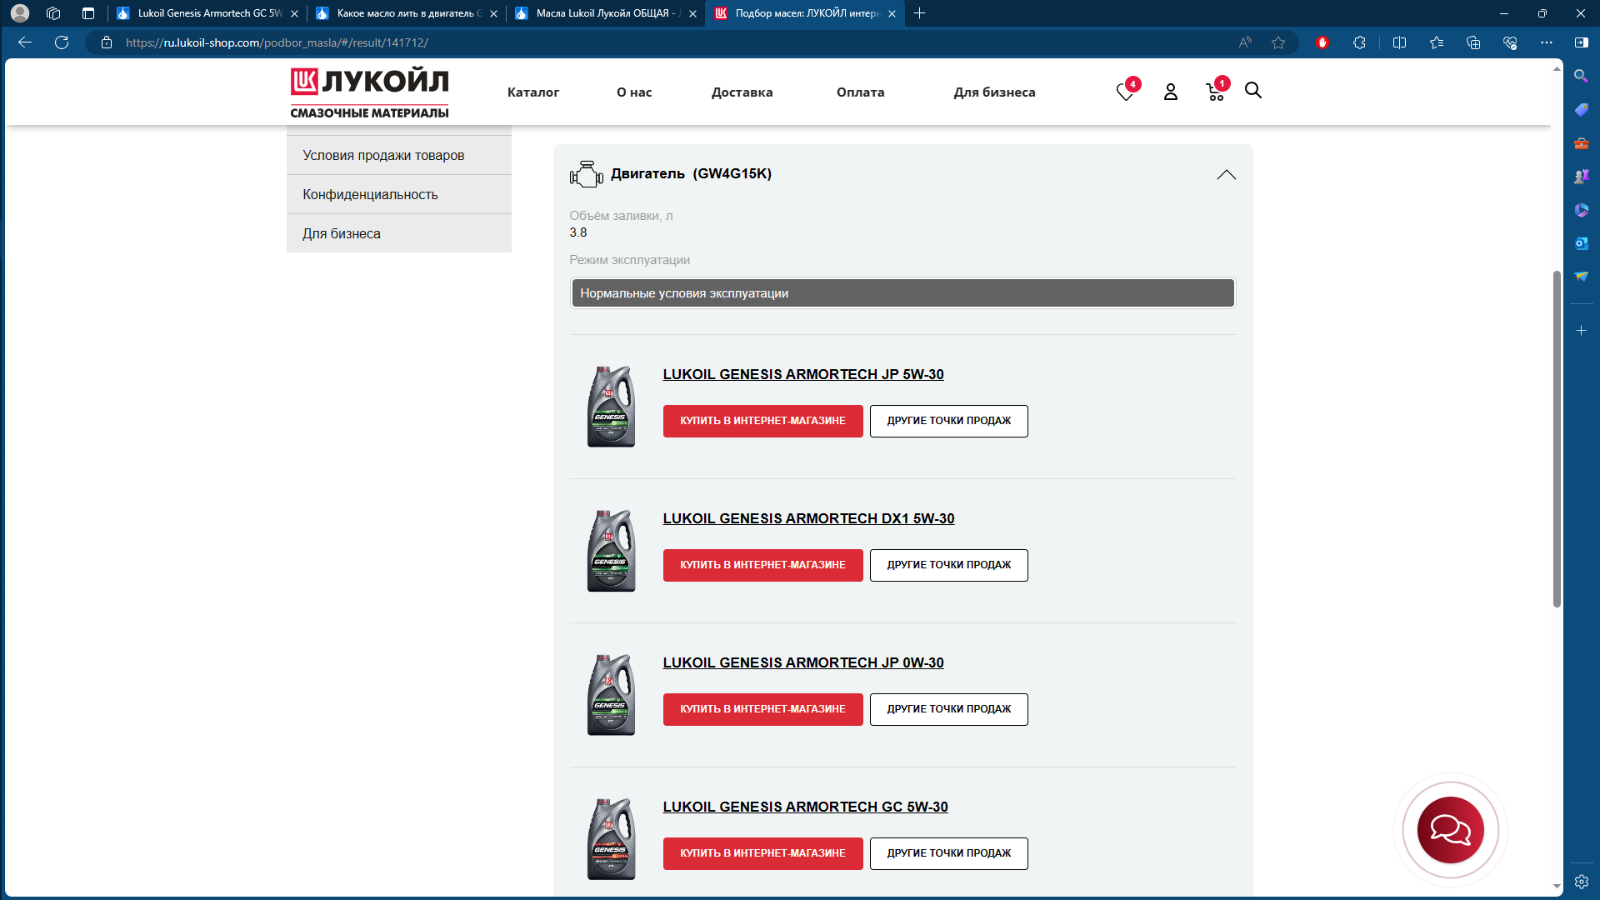View site information lock icon
Viewport: 1600px width, 900px height.
pyautogui.click(x=106, y=42)
